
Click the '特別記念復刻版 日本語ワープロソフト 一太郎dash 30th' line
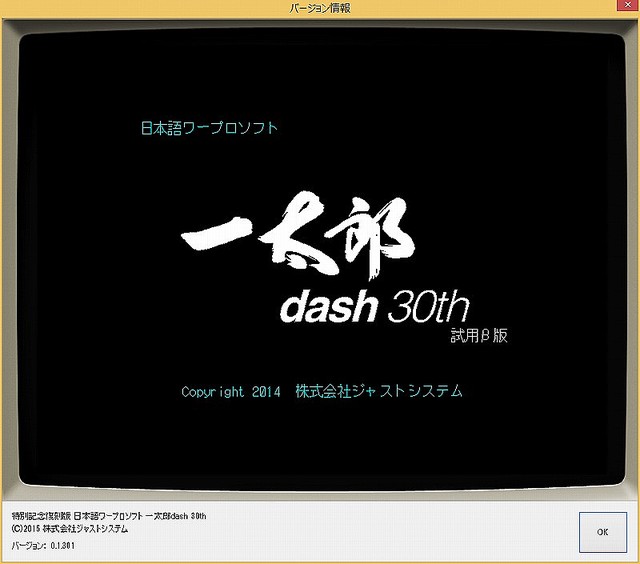[x=109, y=516]
